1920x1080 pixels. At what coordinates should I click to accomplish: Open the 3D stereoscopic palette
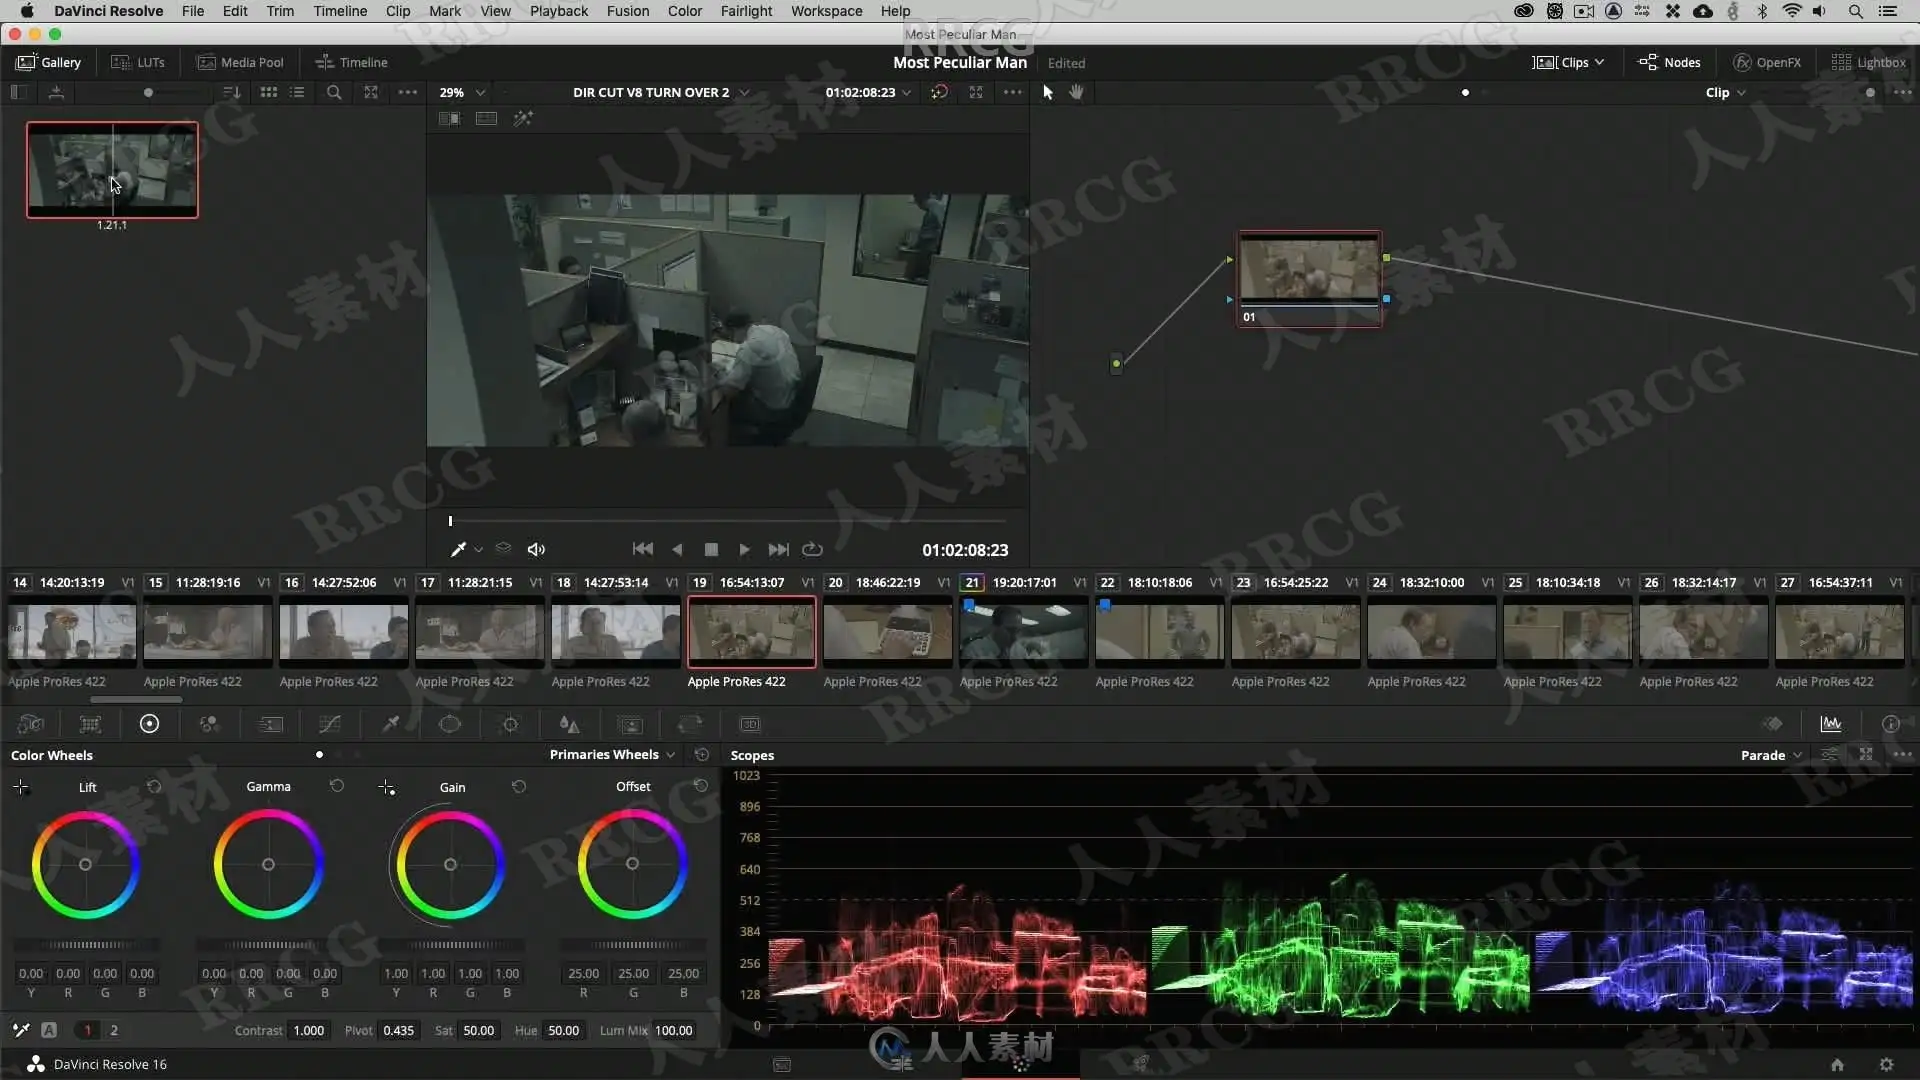[x=750, y=724]
